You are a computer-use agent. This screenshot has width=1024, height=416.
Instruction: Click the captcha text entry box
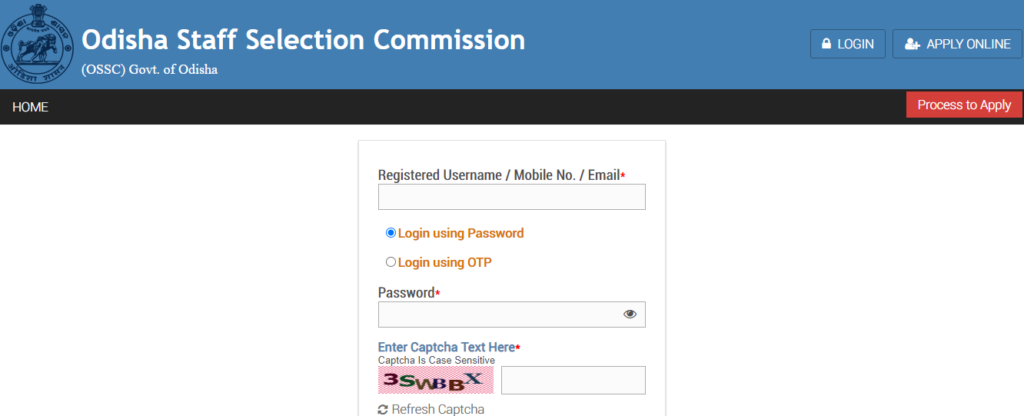[x=573, y=380]
